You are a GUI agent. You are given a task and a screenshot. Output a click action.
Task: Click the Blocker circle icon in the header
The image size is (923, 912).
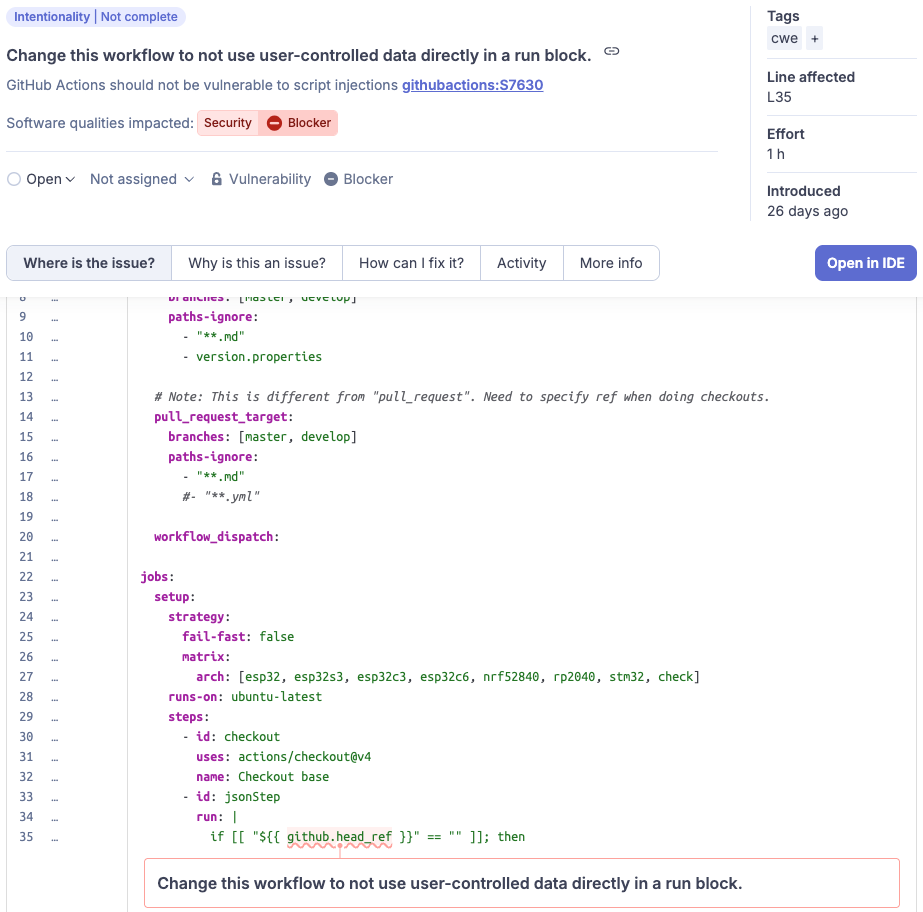[330, 179]
